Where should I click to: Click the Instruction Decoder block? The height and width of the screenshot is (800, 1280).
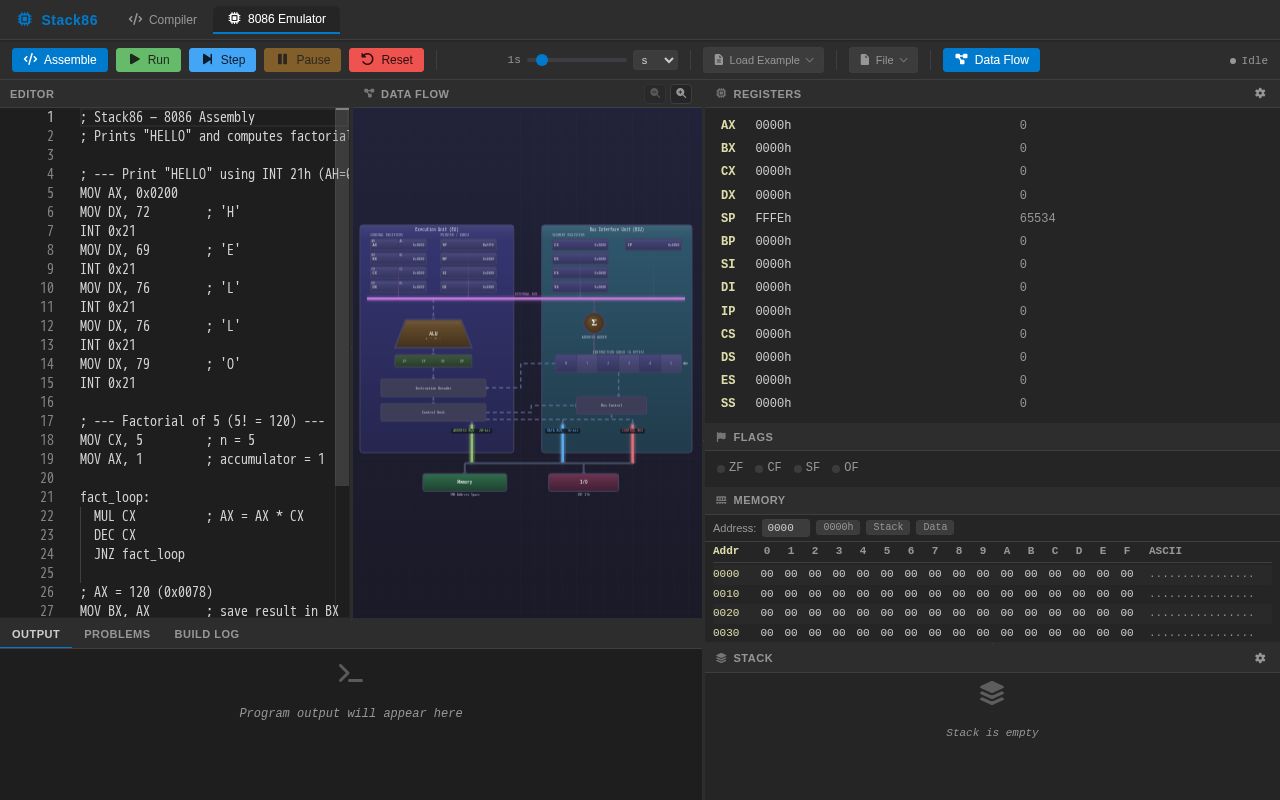point(433,388)
